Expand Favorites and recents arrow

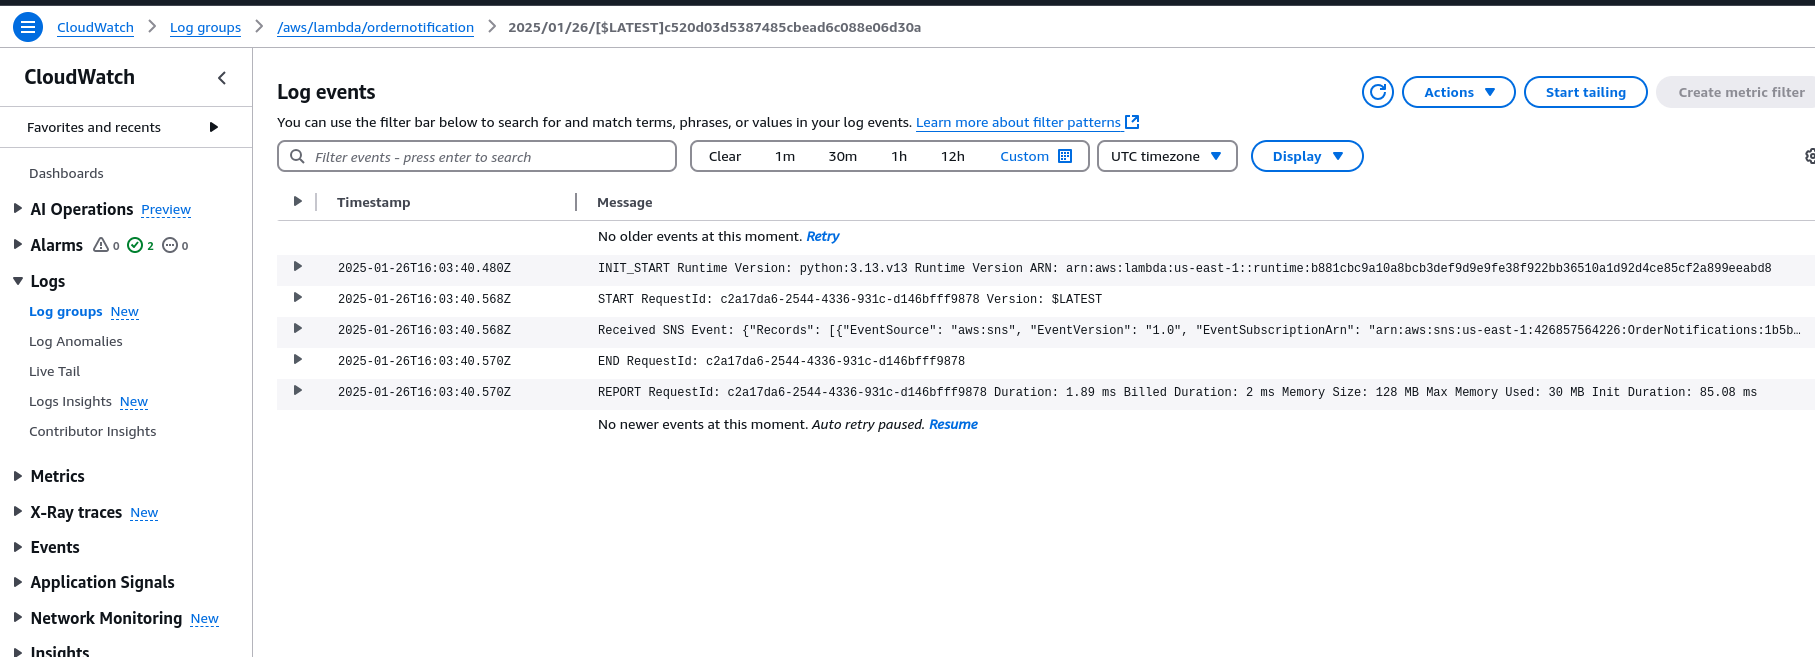(x=213, y=127)
